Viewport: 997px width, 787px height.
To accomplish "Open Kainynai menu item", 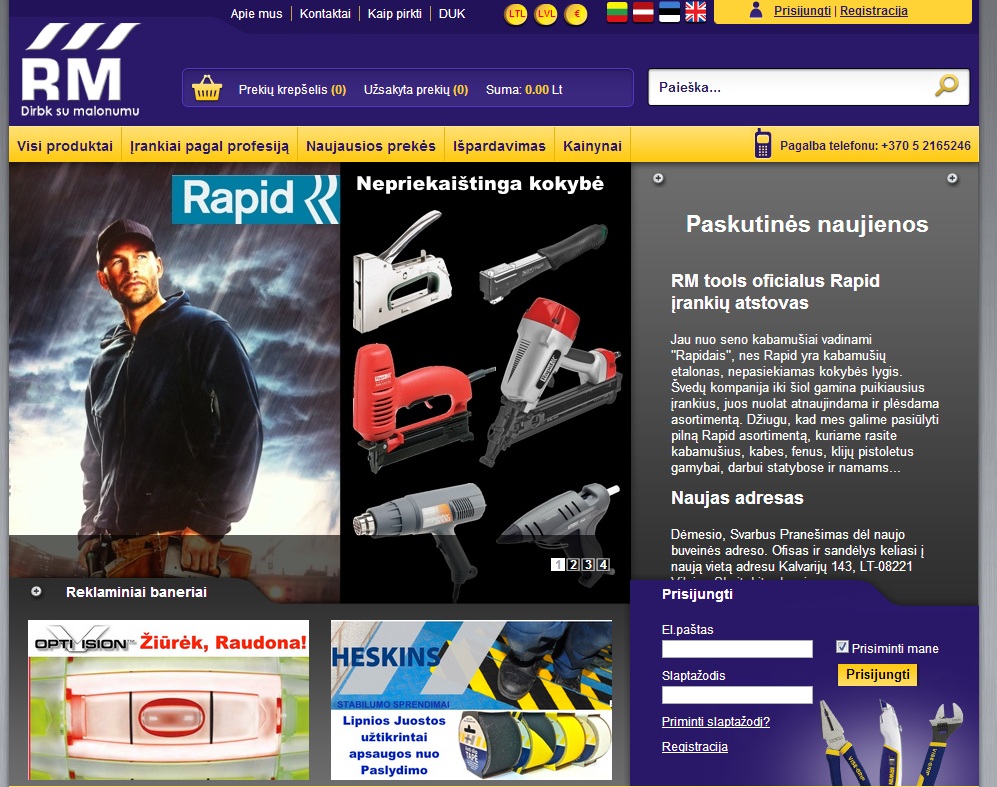I will click(x=593, y=146).
